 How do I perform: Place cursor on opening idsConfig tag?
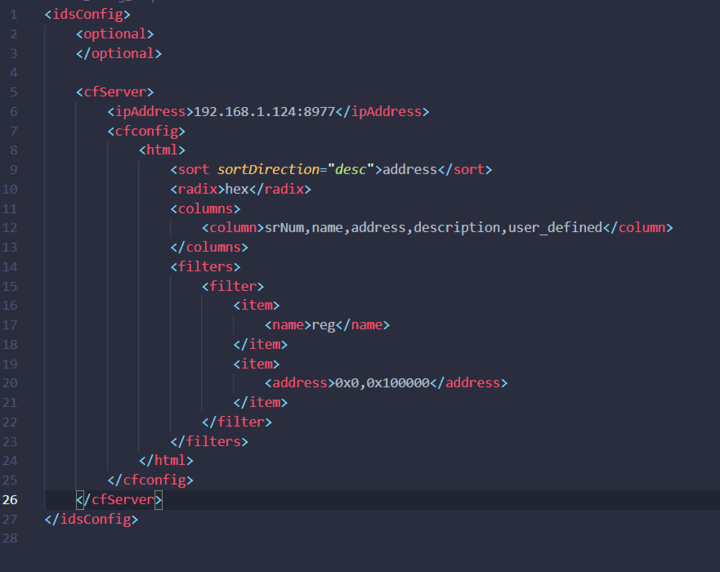[87, 15]
